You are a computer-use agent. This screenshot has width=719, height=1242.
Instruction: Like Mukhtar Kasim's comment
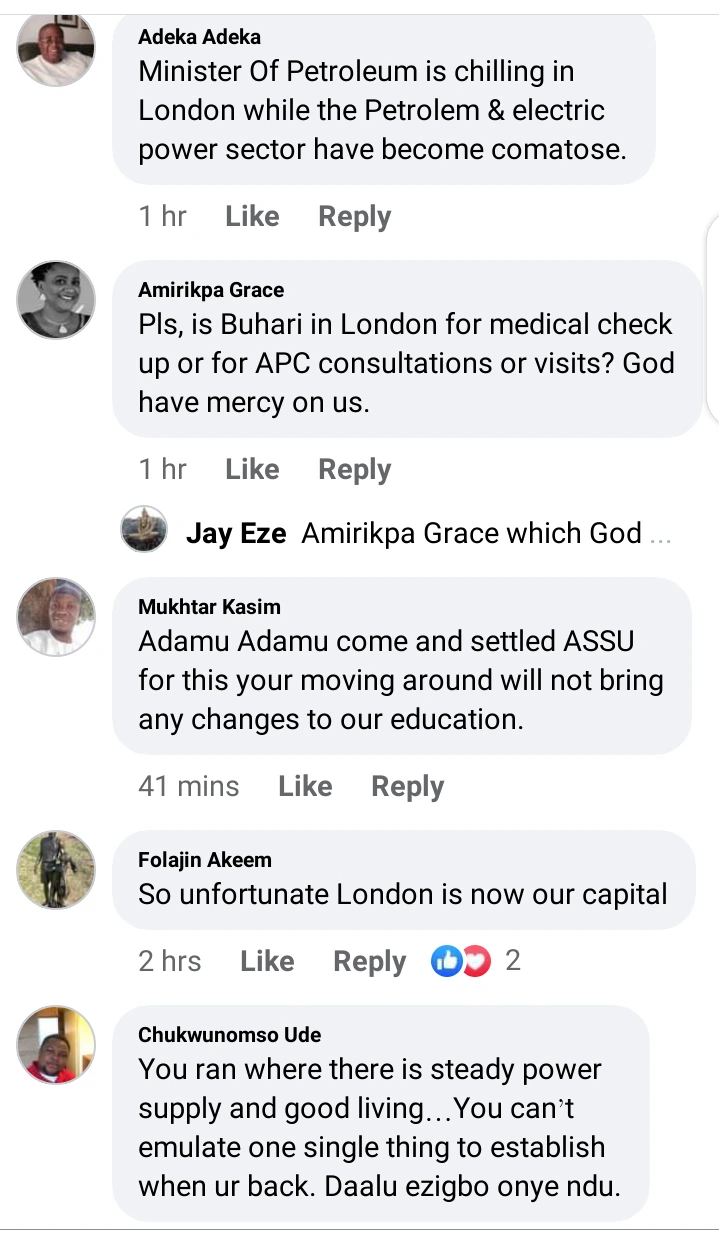305,787
